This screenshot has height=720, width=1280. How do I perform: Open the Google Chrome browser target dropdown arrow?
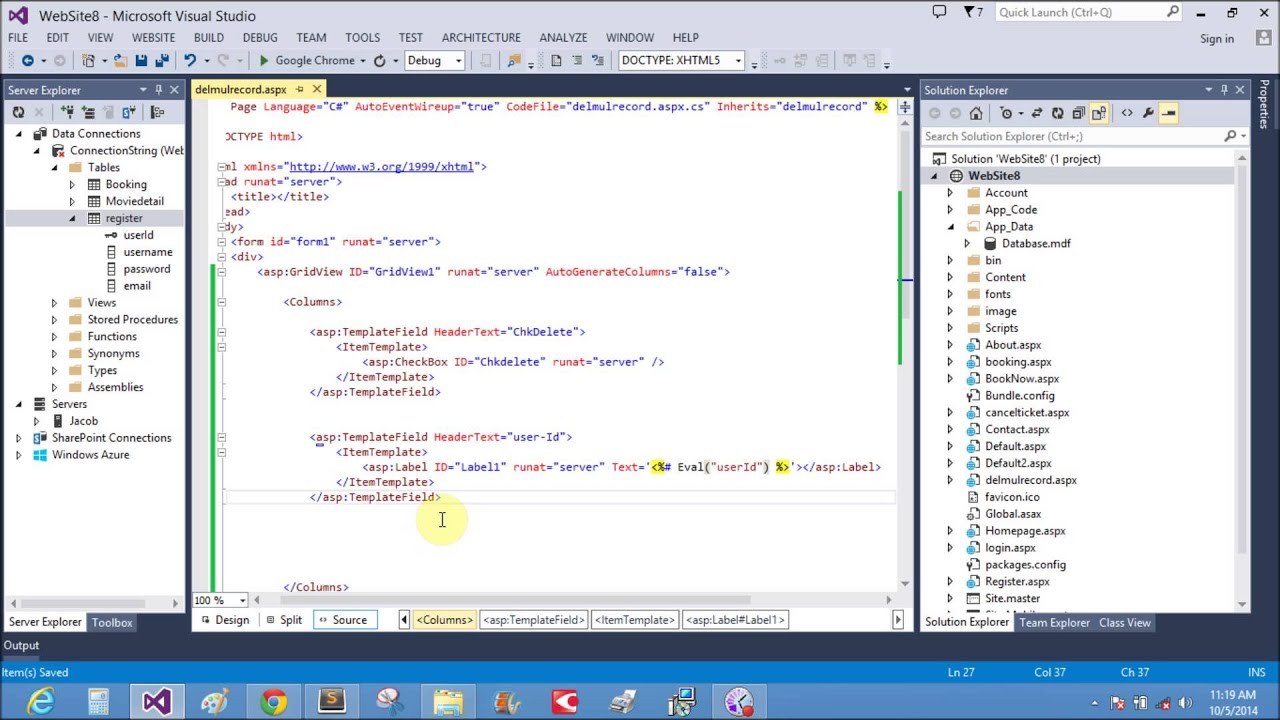tap(362, 61)
